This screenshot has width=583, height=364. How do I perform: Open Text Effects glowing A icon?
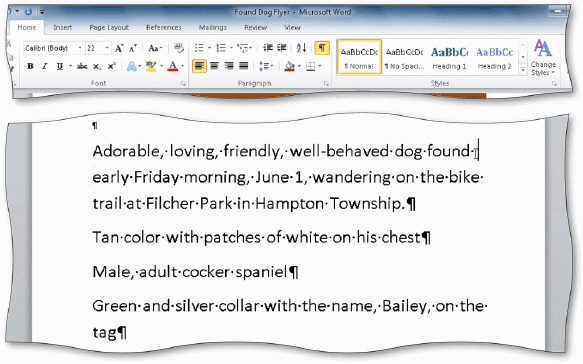pyautogui.click(x=131, y=66)
